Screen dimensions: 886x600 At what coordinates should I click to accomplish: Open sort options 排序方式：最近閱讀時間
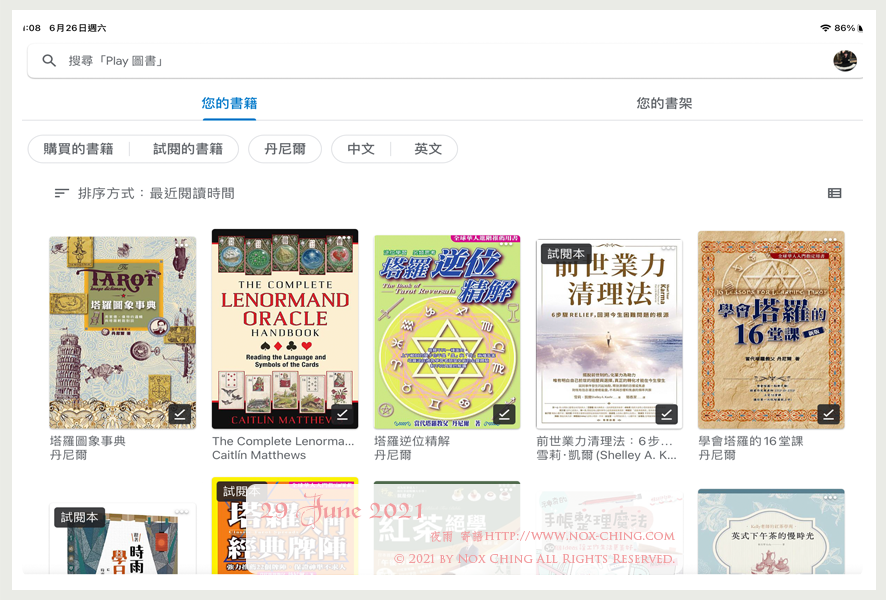pos(144,193)
